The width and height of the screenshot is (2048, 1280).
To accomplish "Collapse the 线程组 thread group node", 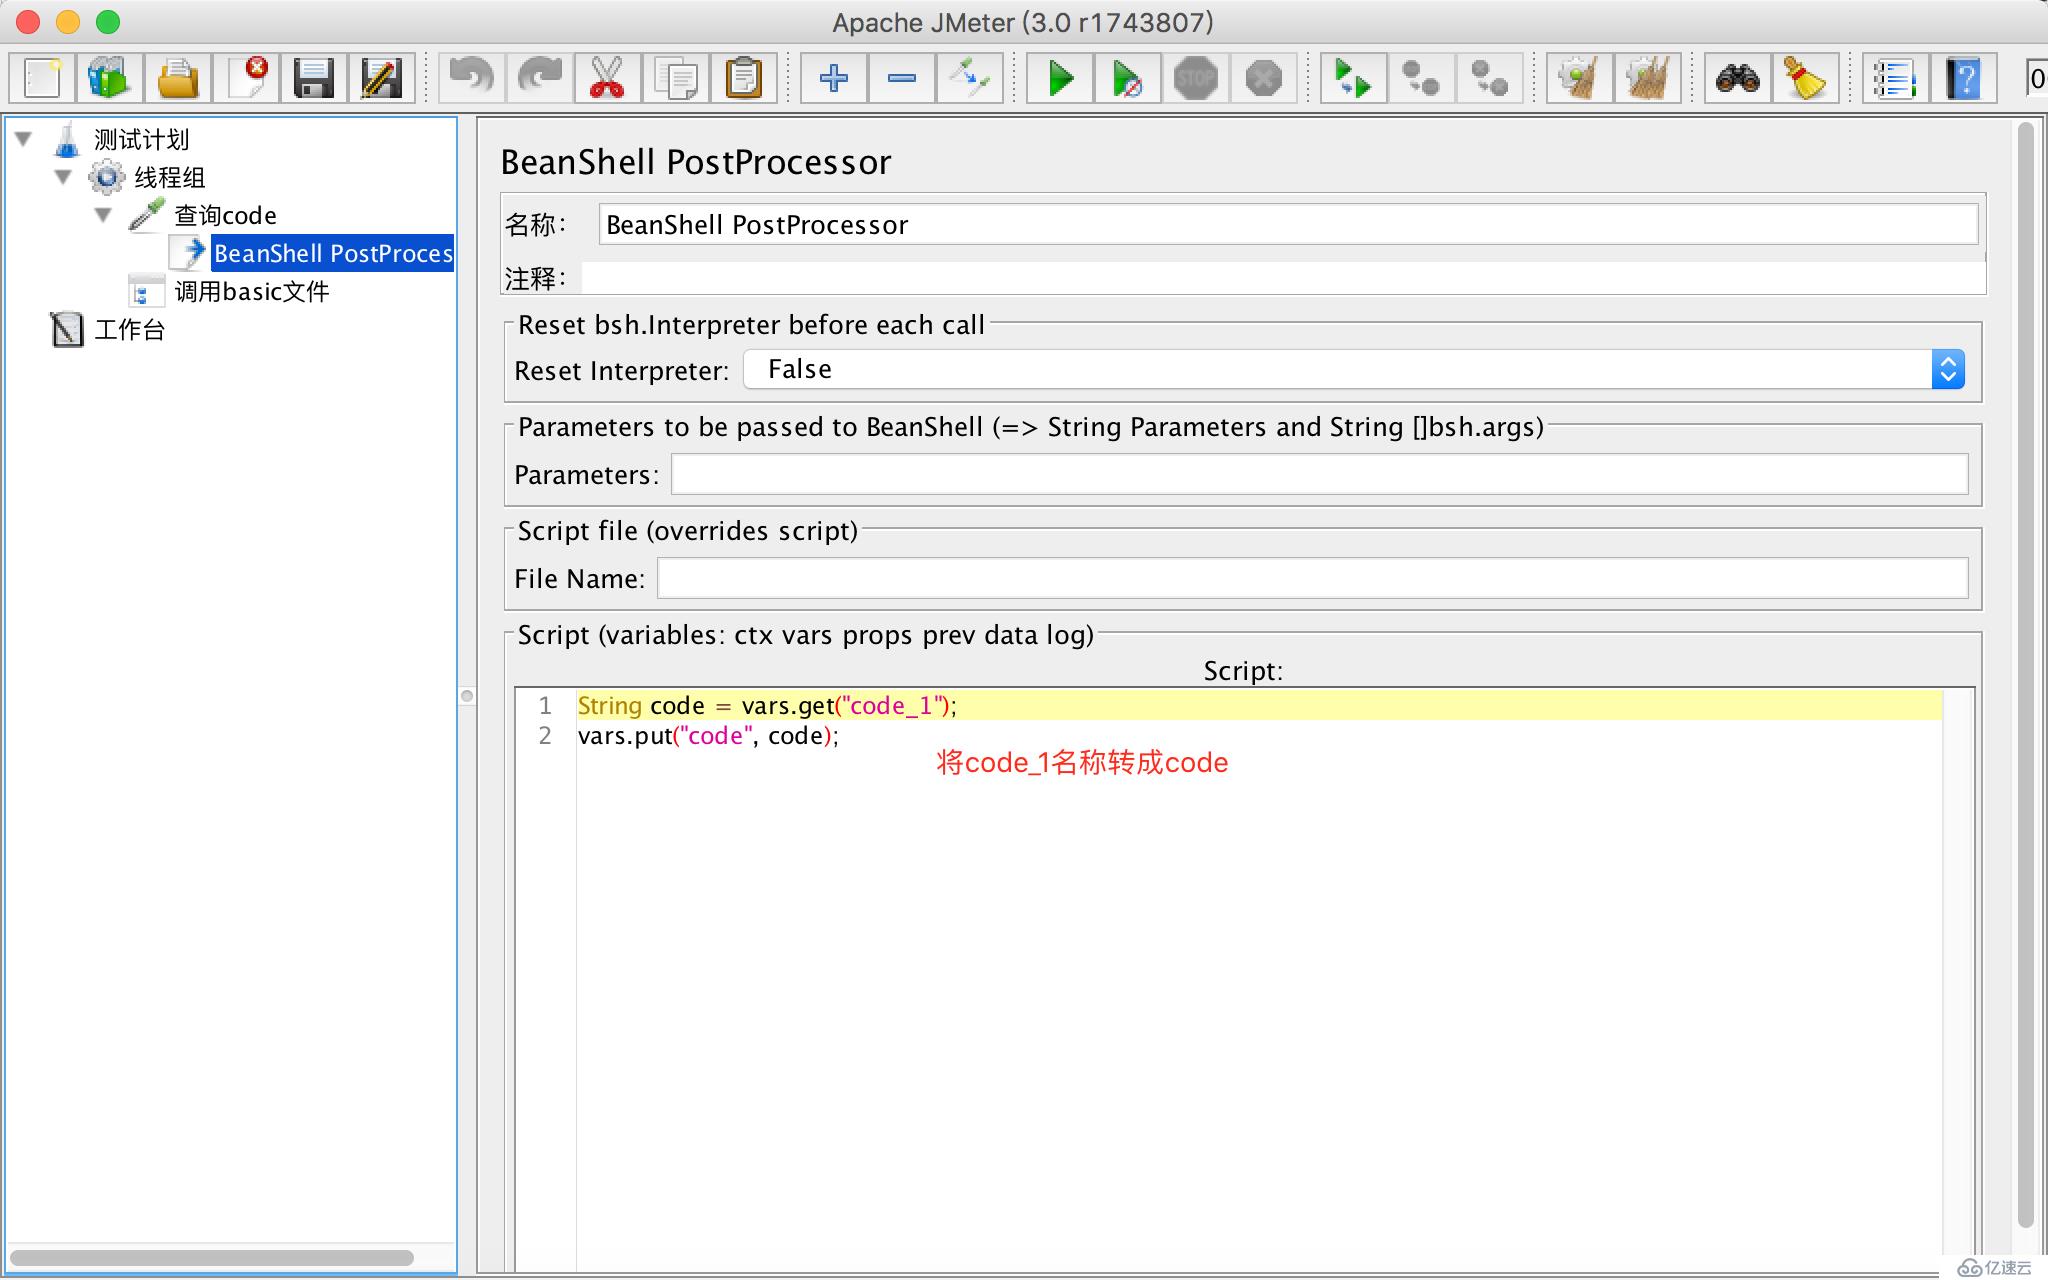I will click(63, 177).
